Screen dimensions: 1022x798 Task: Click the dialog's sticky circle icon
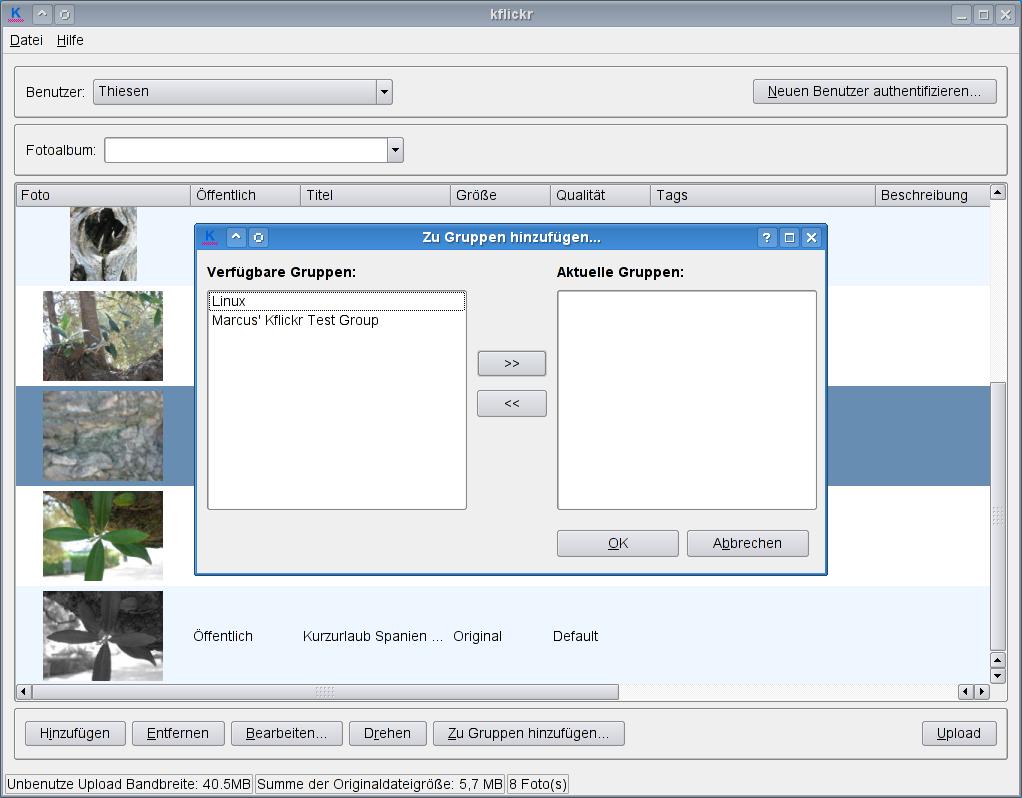coord(259,237)
